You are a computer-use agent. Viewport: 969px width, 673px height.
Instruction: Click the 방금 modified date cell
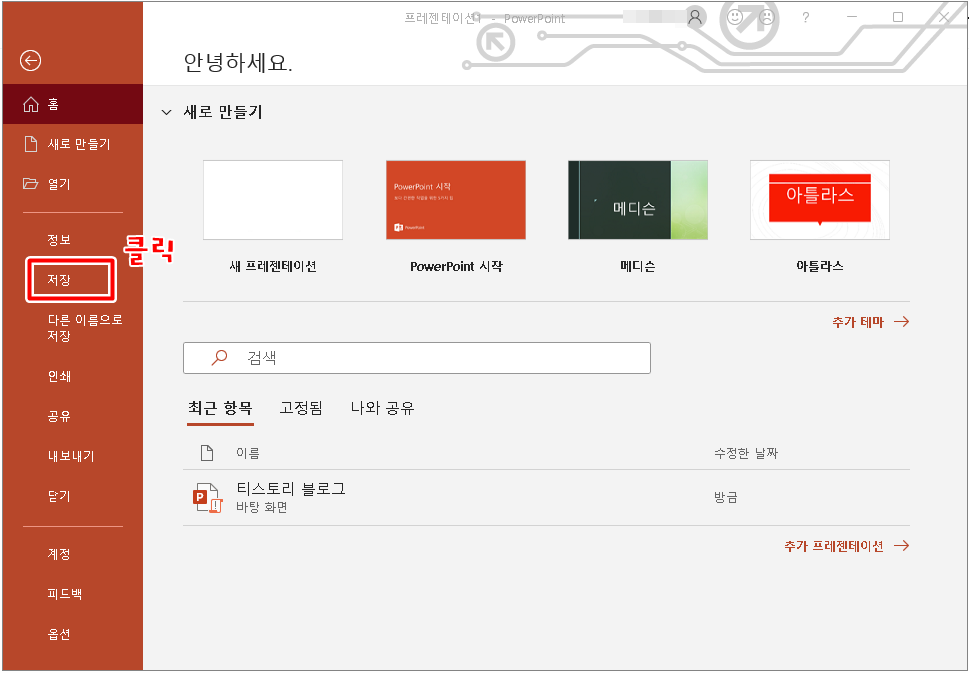(x=726, y=497)
